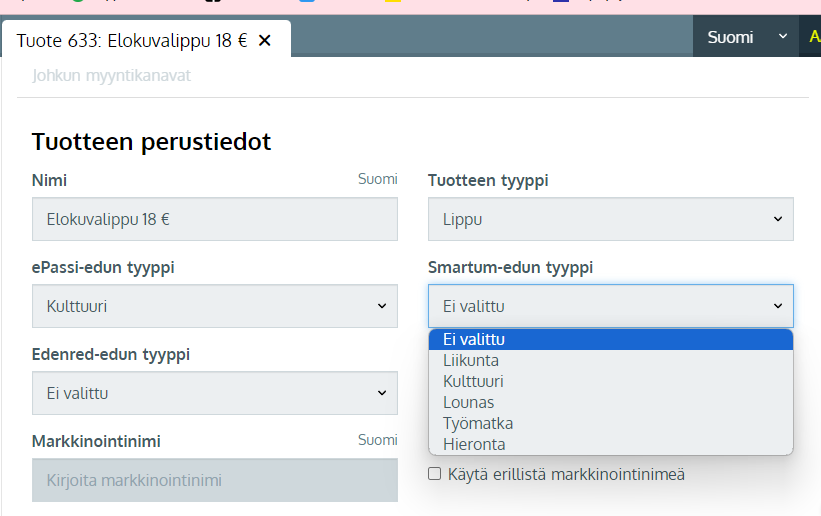
Task: Collapse the Smartum-edun tyyppi dropdown
Action: (x=610, y=306)
